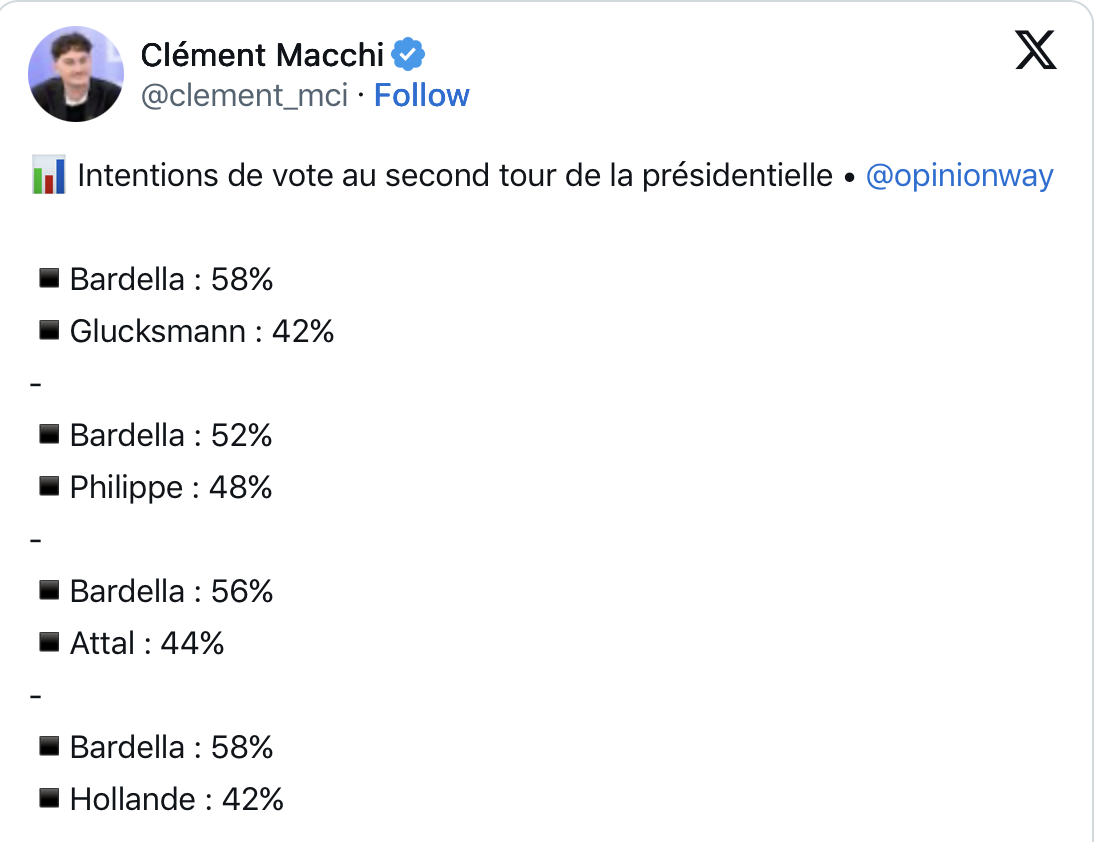The width and height of the screenshot is (1116, 842).
Task: Open Clément Macchi's profile picture
Action: [x=76, y=74]
